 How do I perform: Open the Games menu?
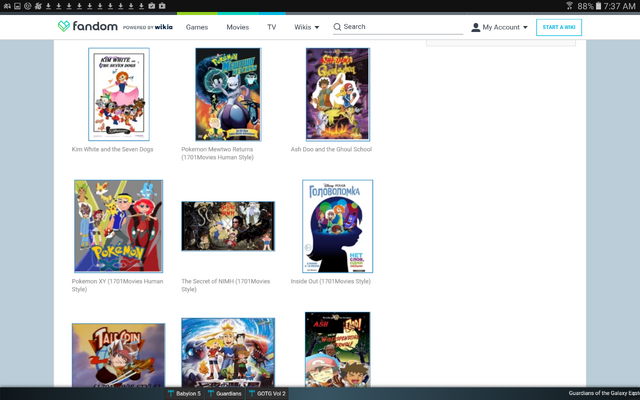[197, 27]
